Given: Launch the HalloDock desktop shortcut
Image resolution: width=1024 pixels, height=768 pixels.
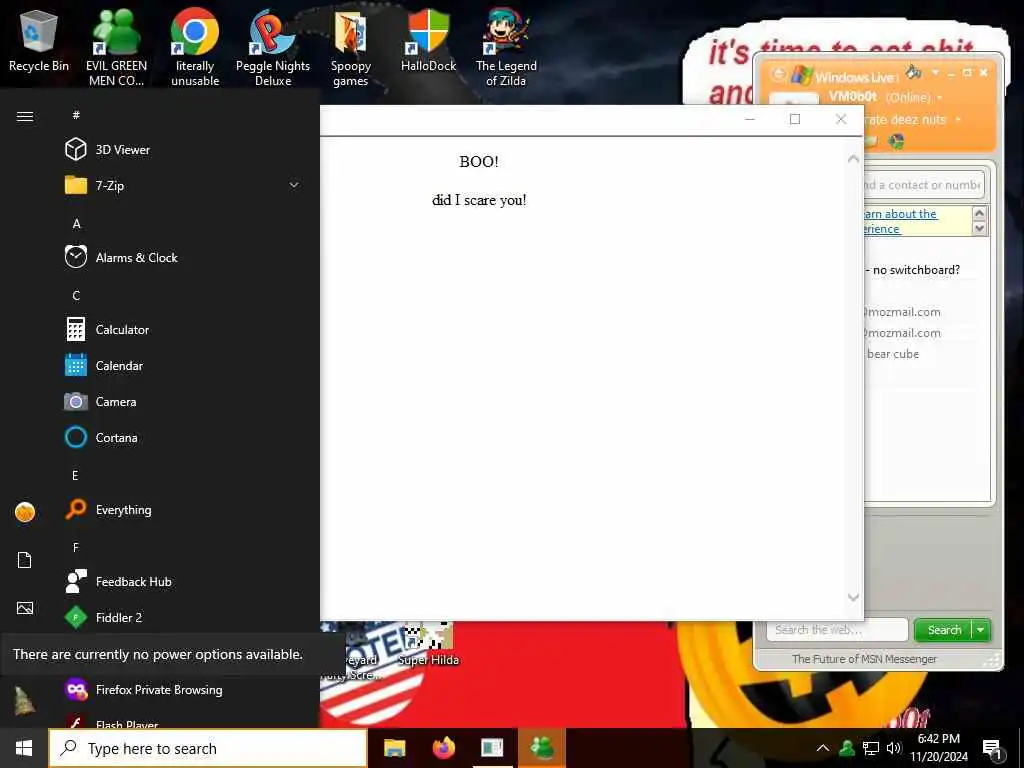Looking at the screenshot, I should pos(428,40).
